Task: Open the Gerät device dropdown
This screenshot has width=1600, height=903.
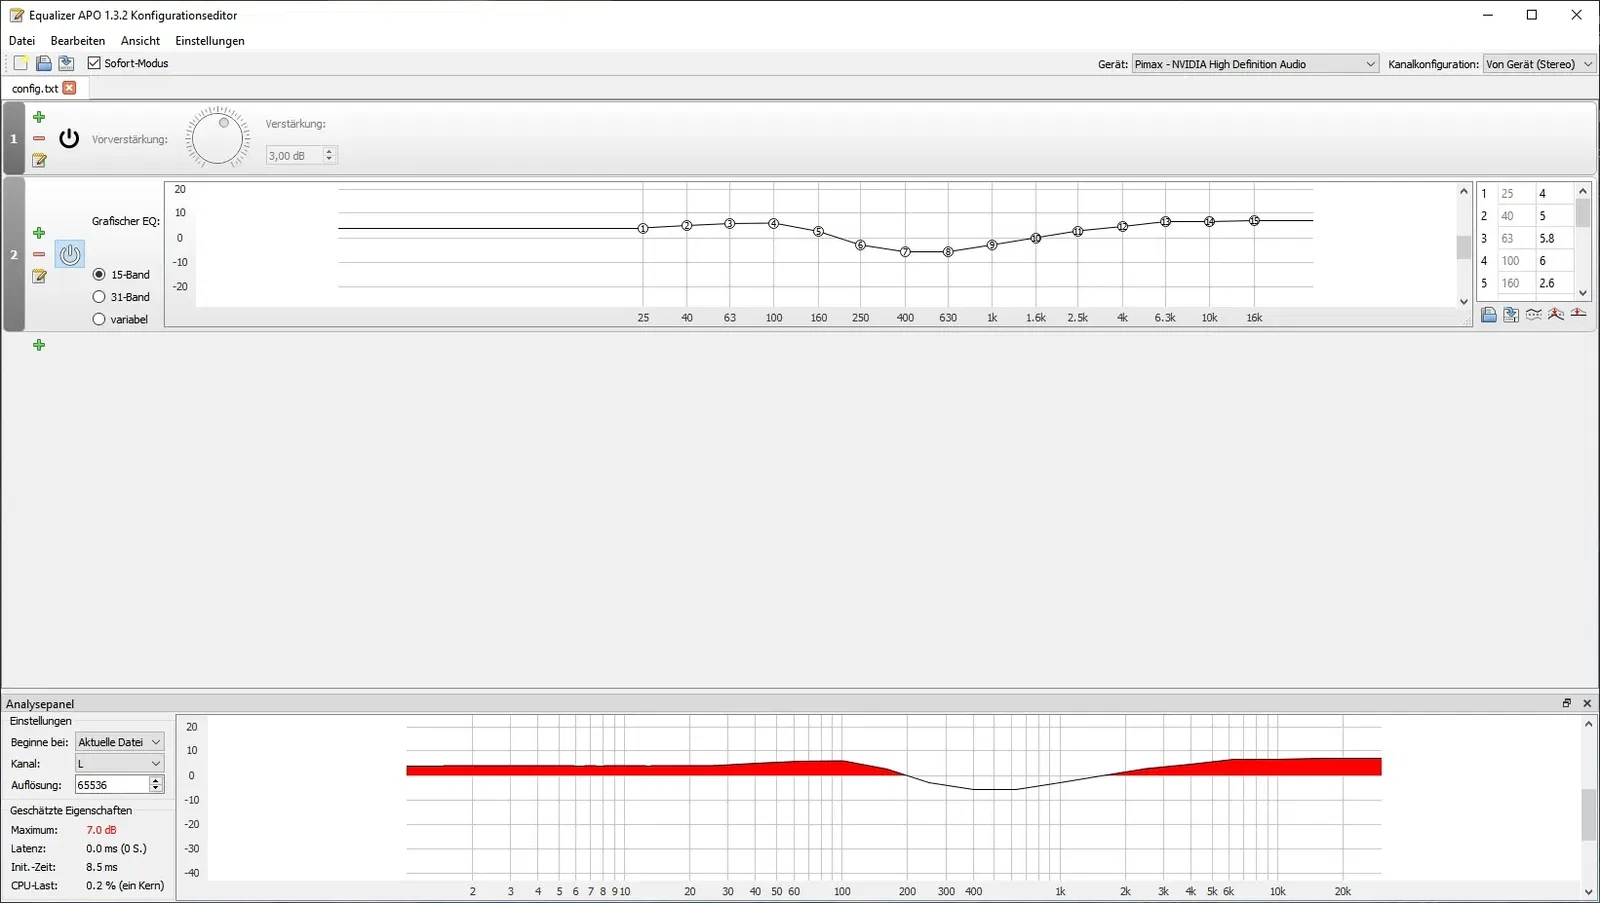Action: click(1255, 64)
